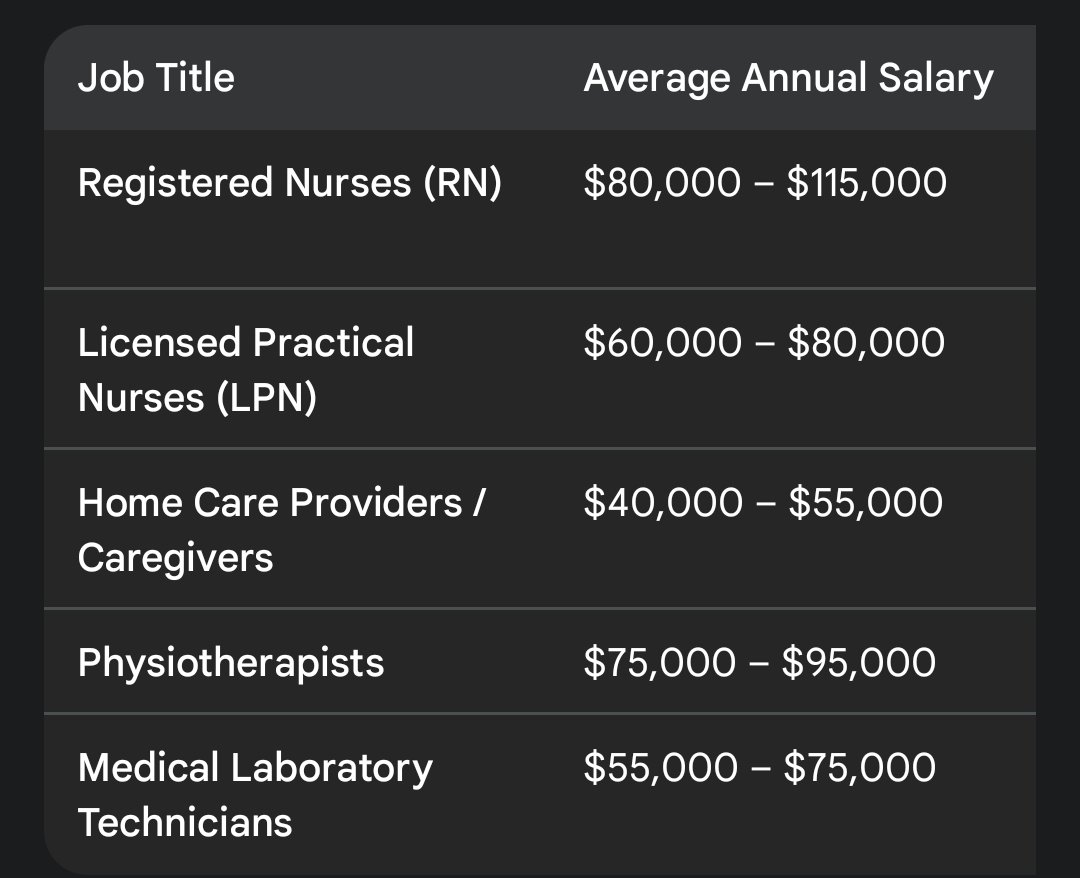Click the $60,000 LPN starting salary

(663, 343)
